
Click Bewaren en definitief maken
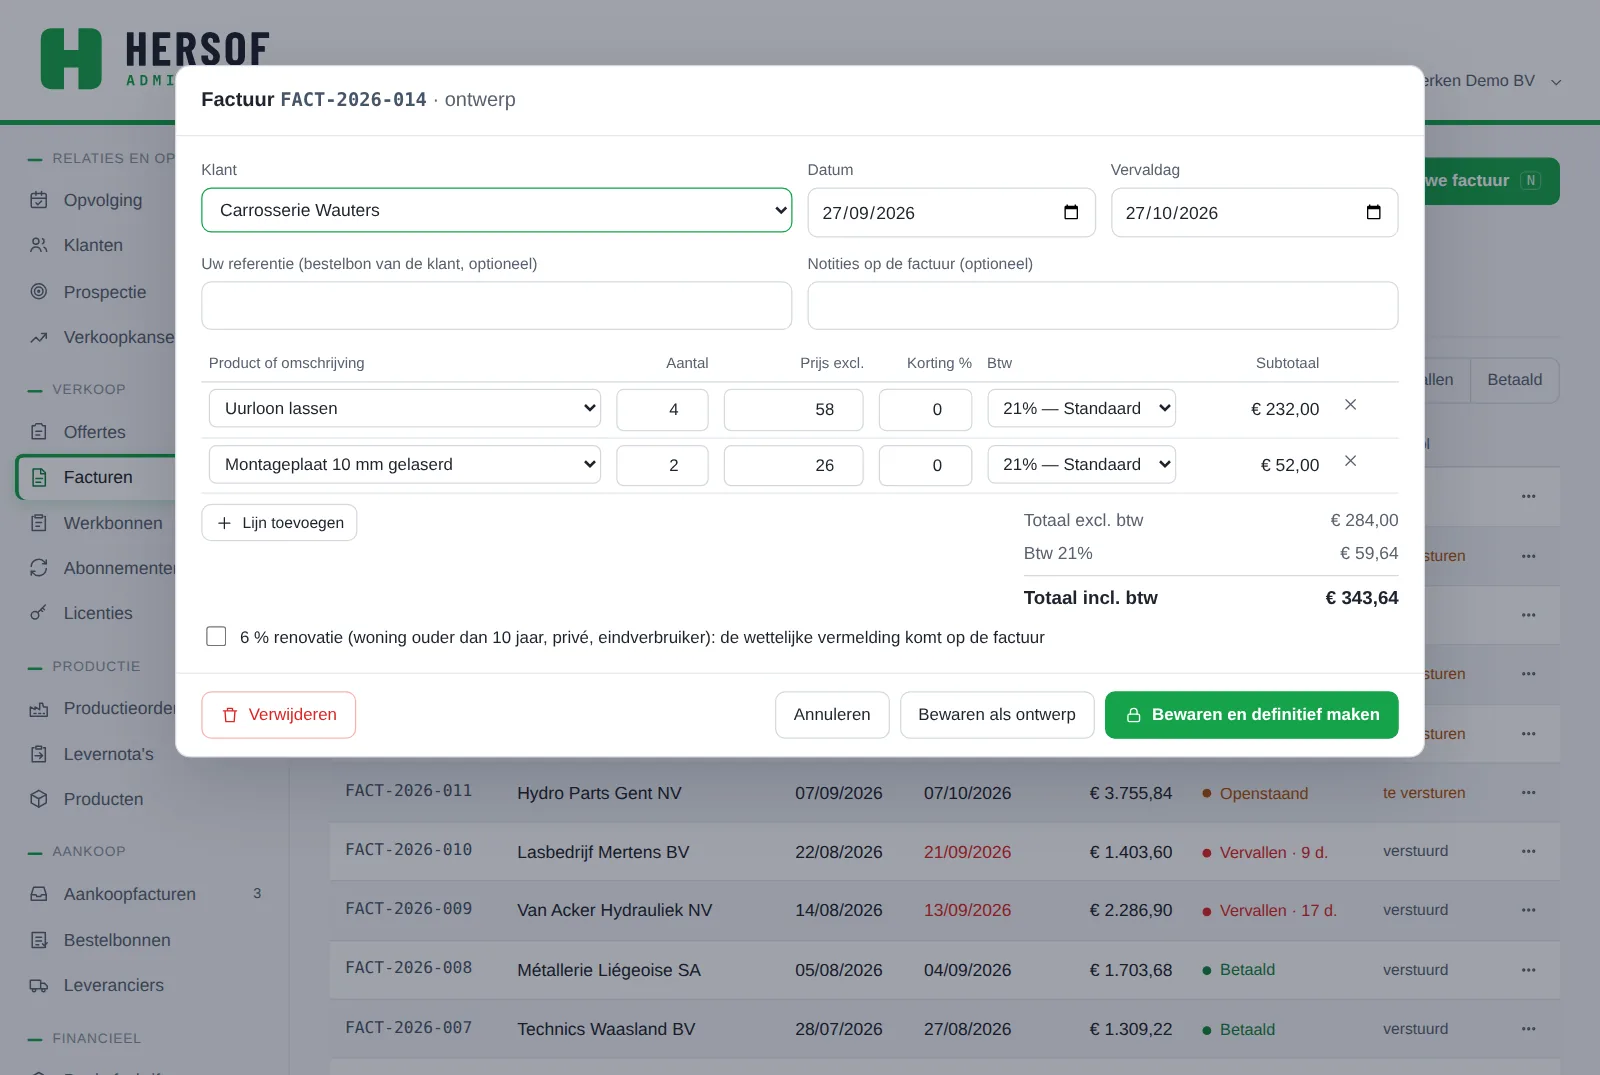[1251, 715]
